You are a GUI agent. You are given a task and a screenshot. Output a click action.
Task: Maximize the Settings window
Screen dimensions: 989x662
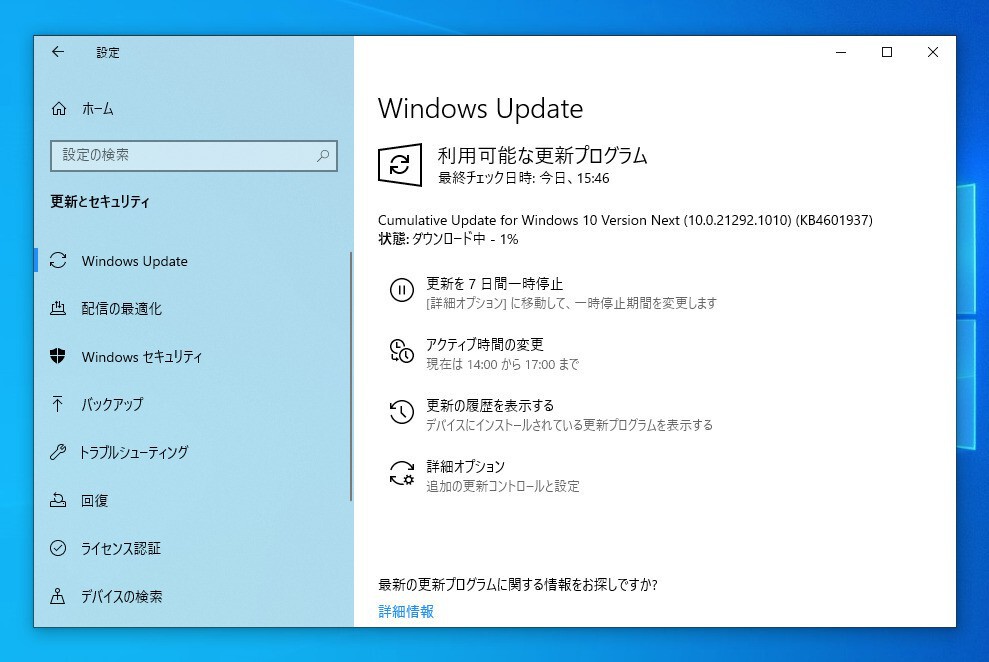point(887,52)
